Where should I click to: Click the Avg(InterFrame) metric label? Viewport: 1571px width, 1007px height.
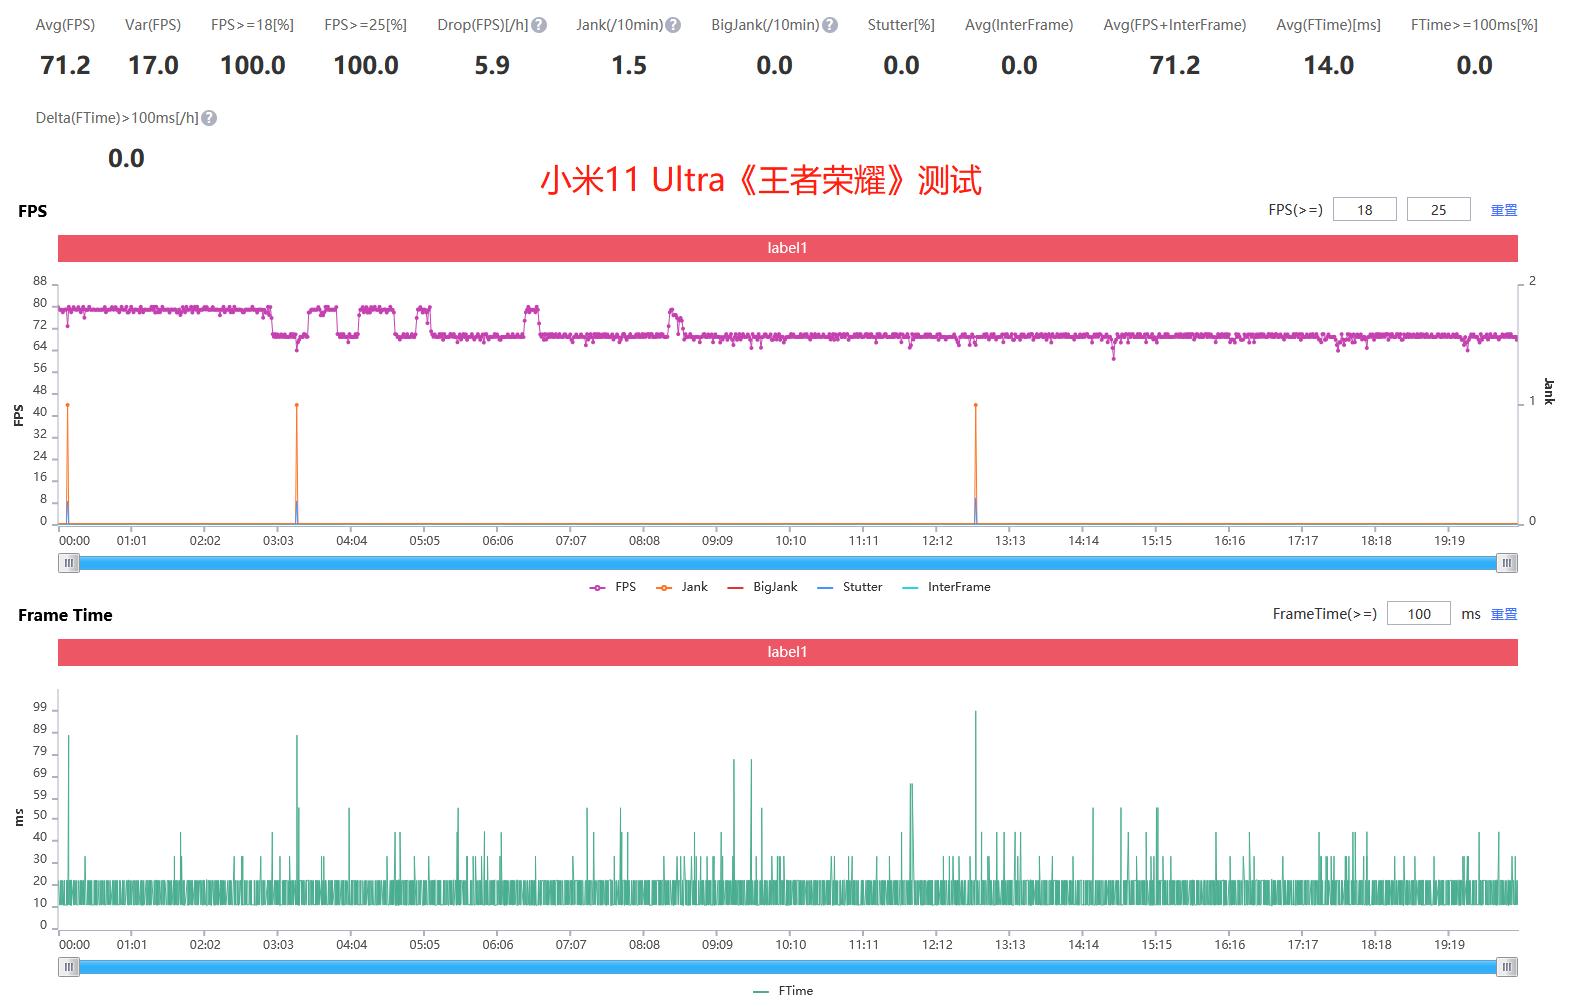(x=1019, y=25)
